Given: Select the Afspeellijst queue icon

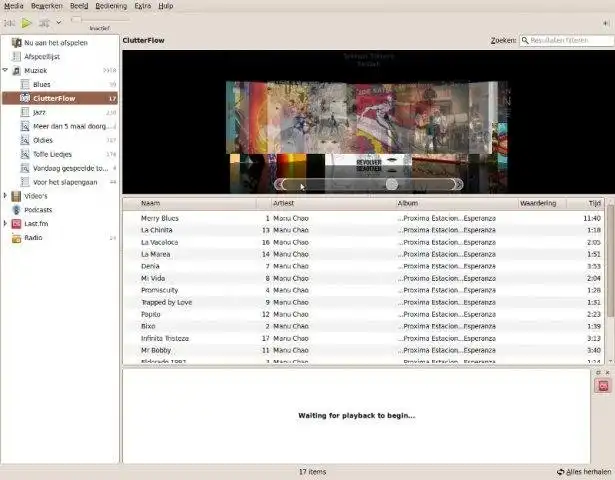Looking at the screenshot, I should [x=16, y=56].
